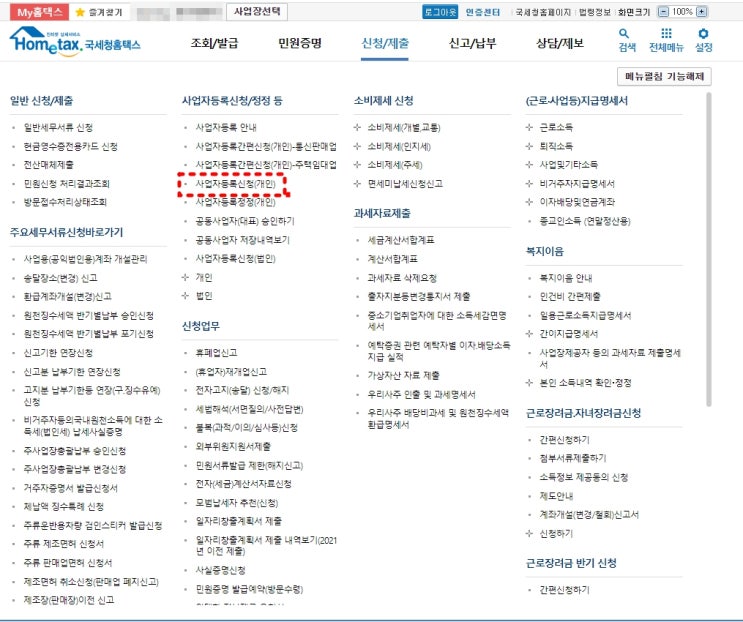Viewport: 743px width, 622px height.
Task: Expand 퇴직소득 plus icon
Action: [x=529, y=146]
